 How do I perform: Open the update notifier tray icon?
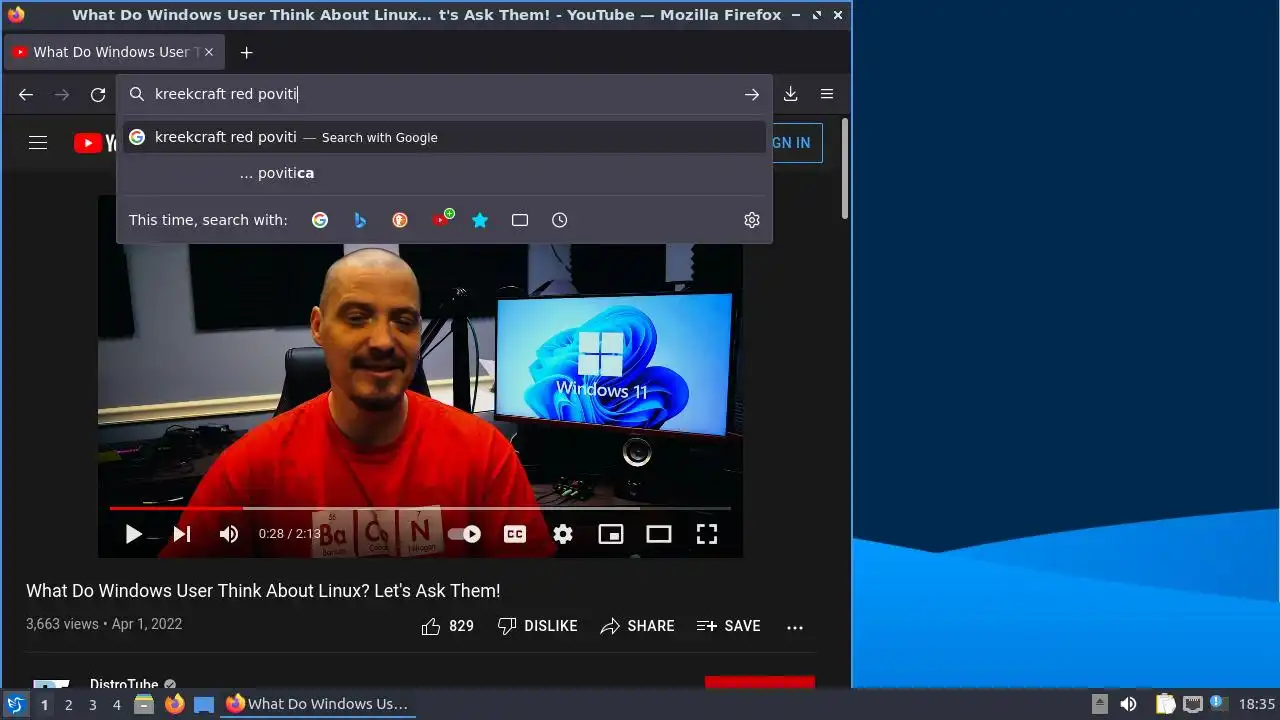(1217, 703)
